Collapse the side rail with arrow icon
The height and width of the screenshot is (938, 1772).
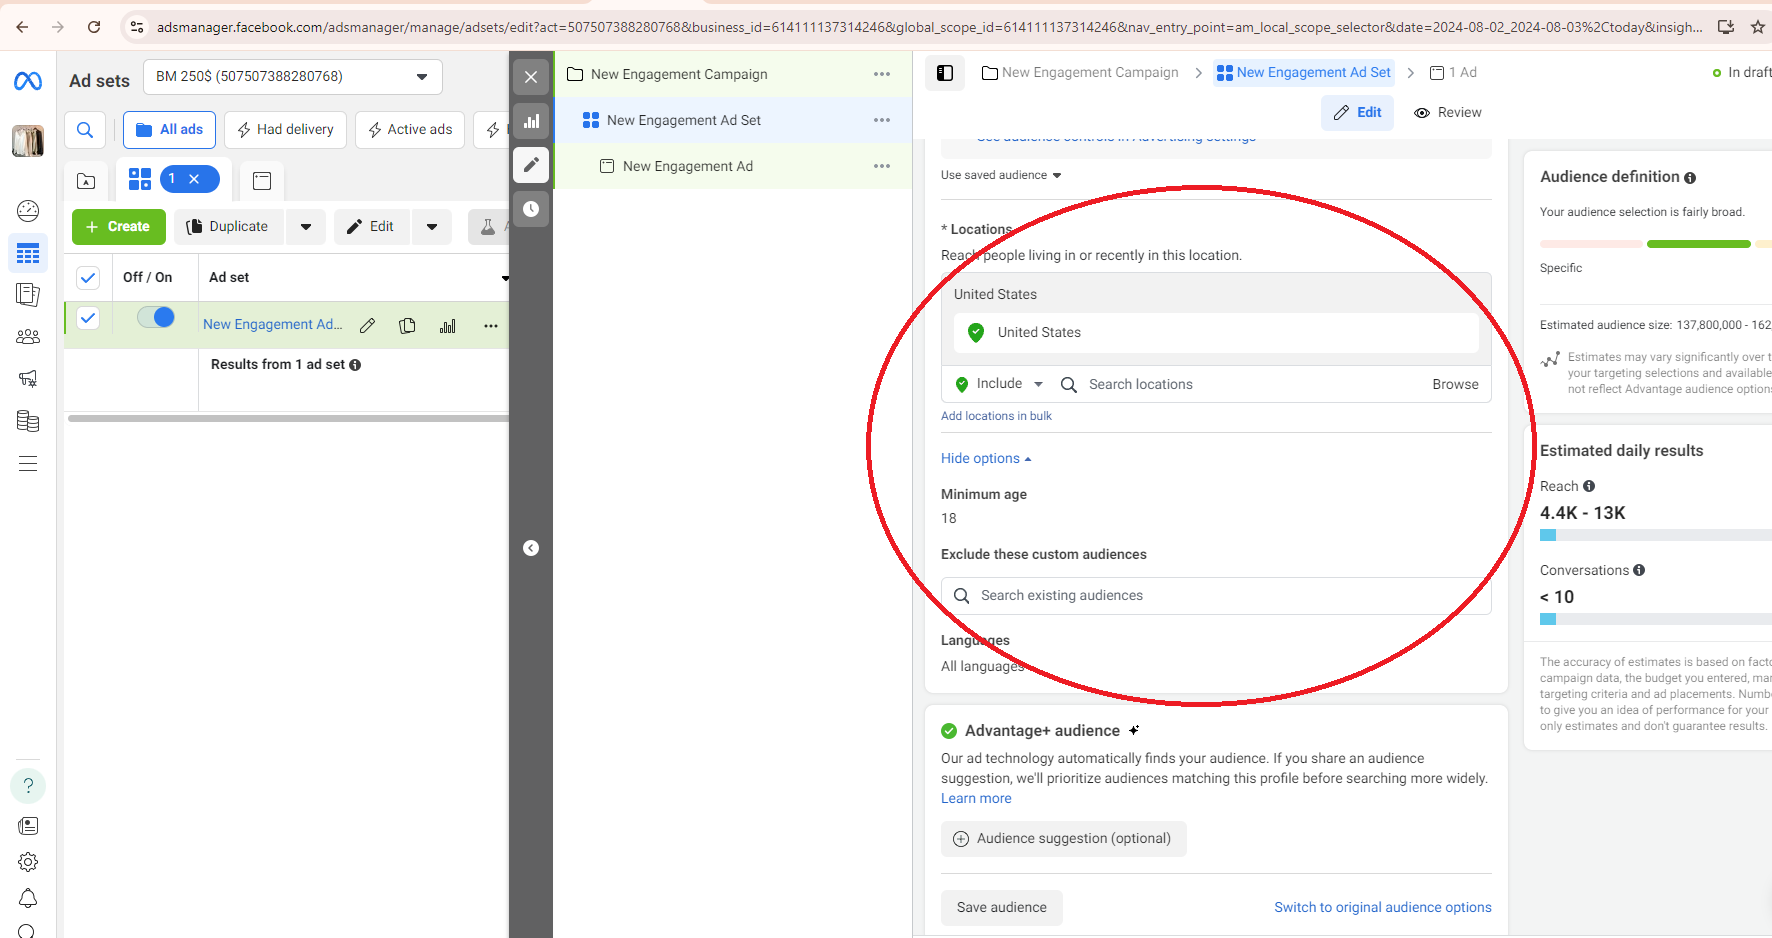(x=531, y=548)
